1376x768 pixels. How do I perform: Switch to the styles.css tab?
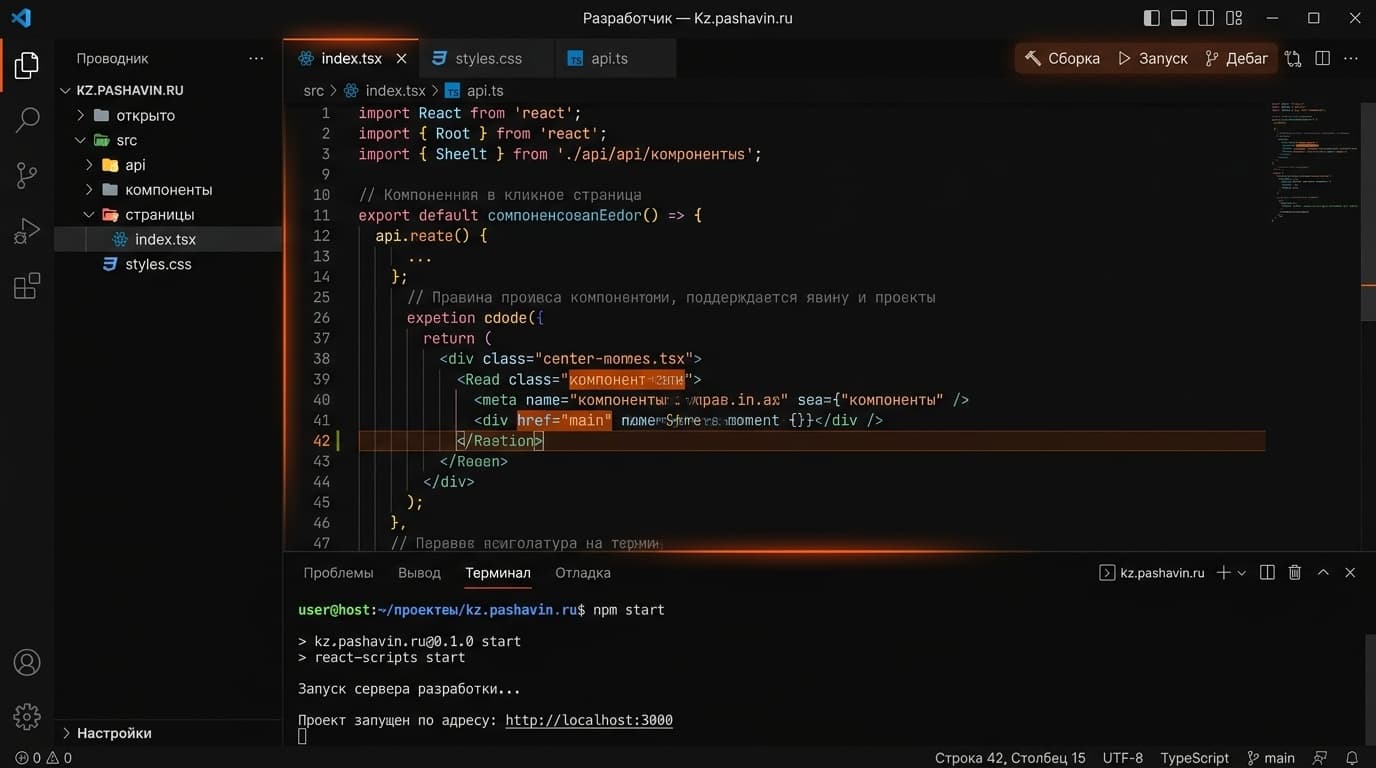click(x=488, y=59)
